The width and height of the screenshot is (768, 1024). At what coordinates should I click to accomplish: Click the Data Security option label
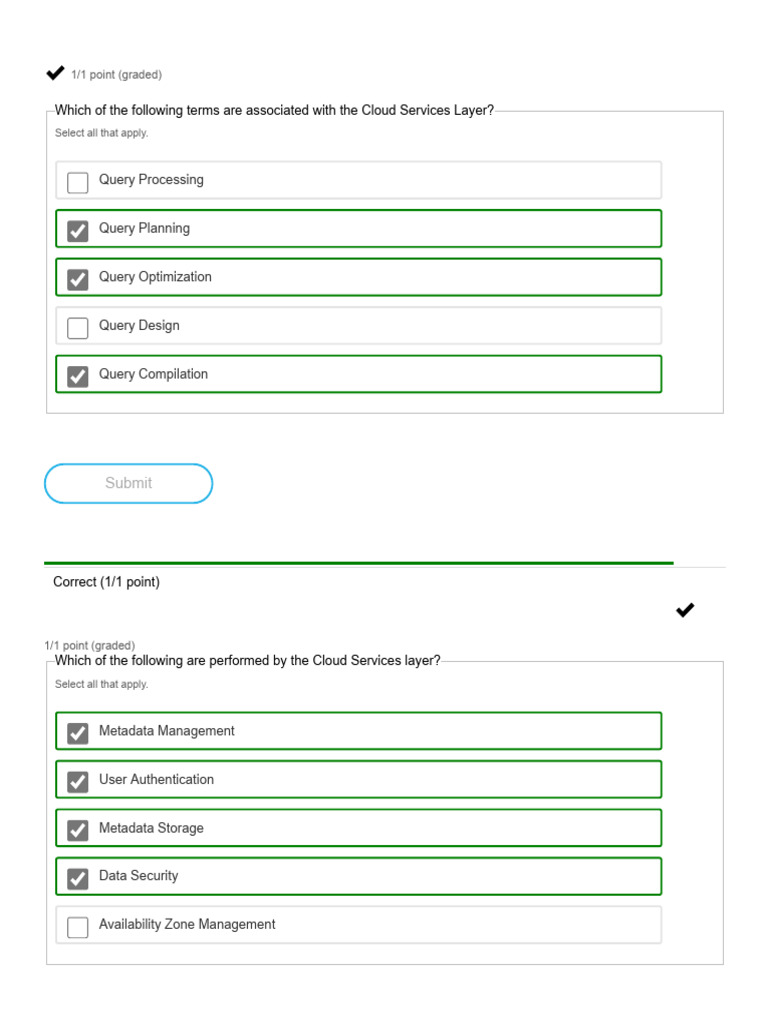[138, 876]
